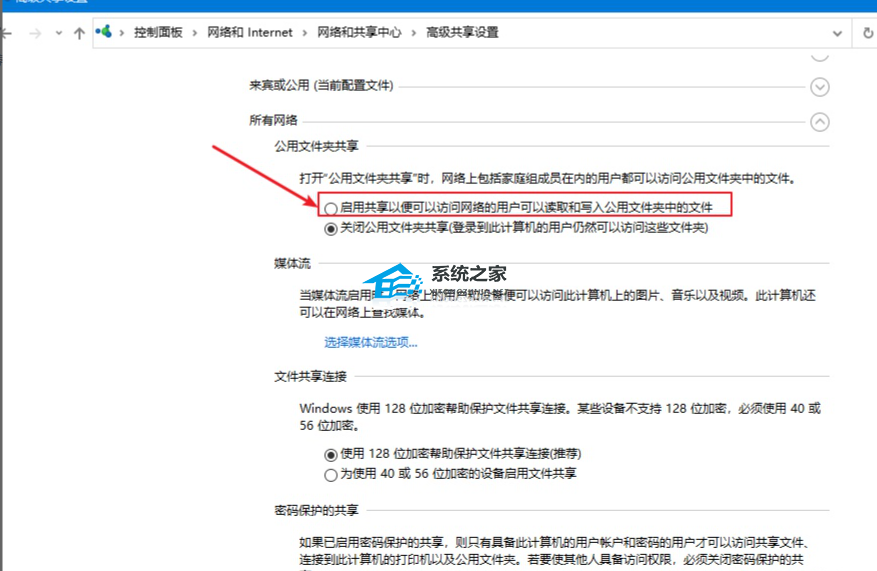
Task: Click the 公用文件夹共享 heading text
Action: tap(316, 146)
